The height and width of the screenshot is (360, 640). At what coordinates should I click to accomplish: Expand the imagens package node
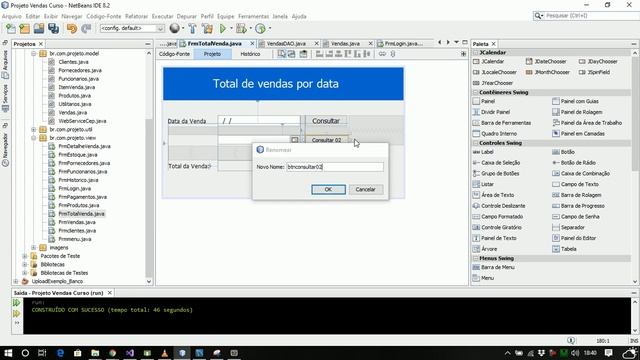click(34, 247)
